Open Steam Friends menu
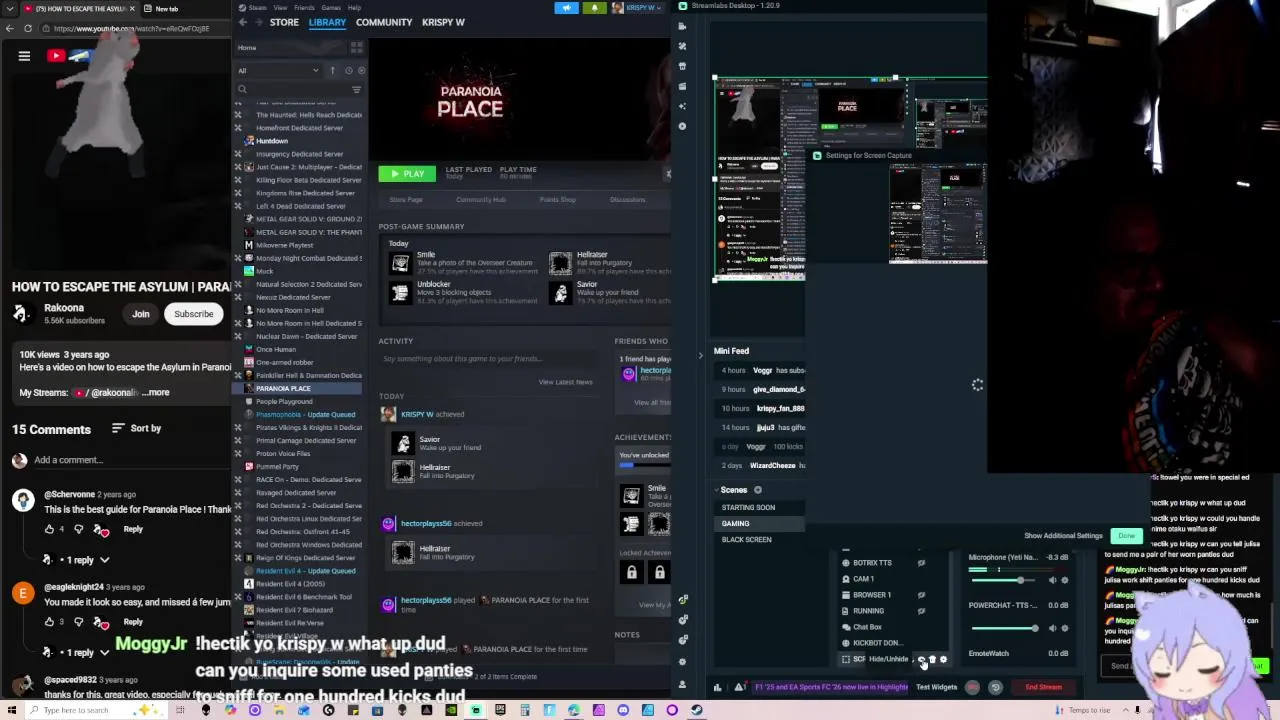This screenshot has height=720, width=1280. [304, 7]
